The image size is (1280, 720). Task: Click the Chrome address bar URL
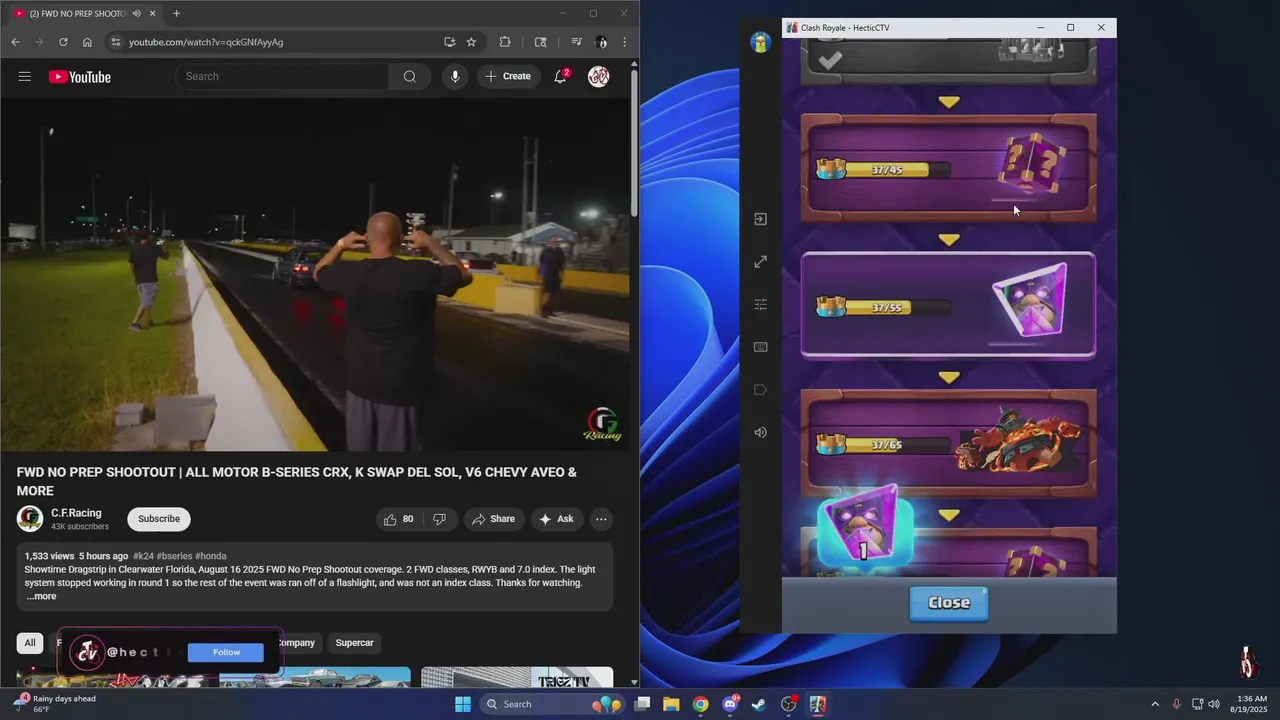206,42
